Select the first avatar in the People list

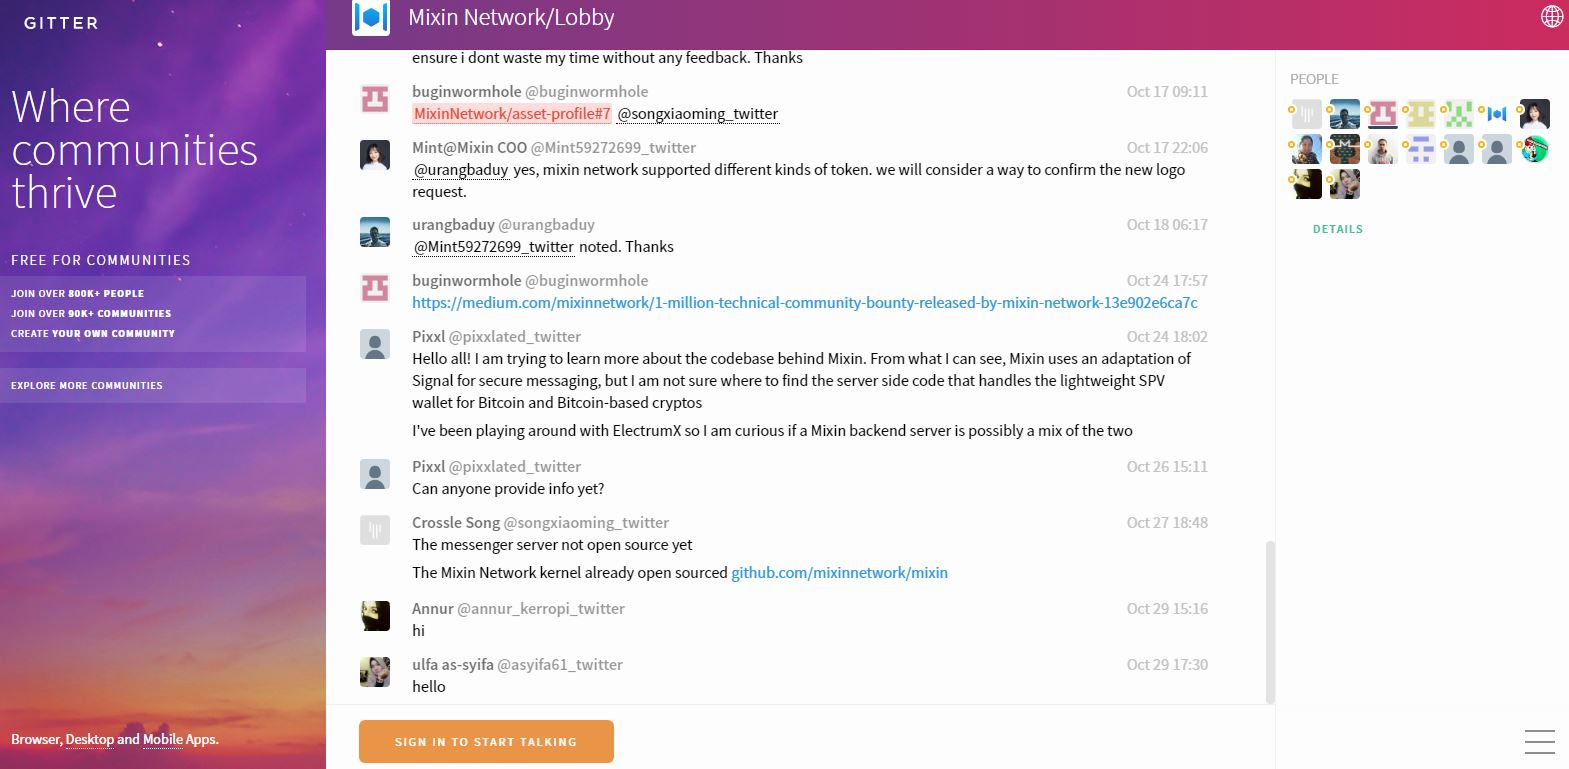(1306, 114)
